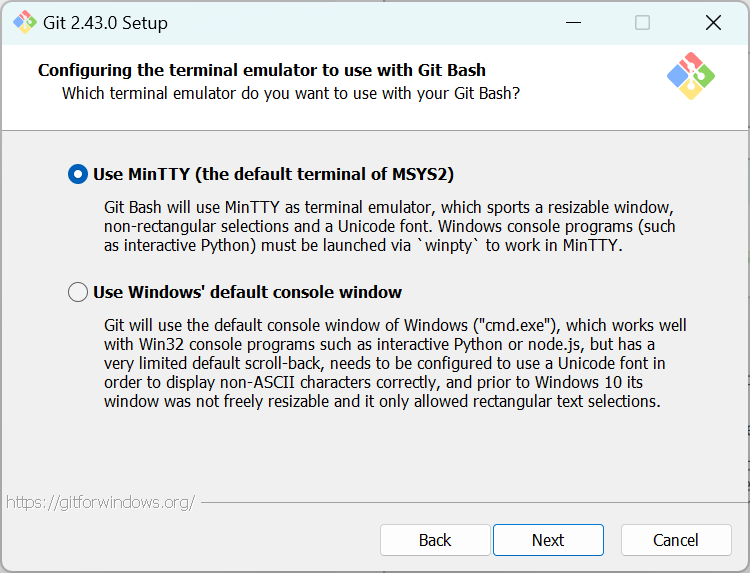Open the gitforwindows.org link
The height and width of the screenshot is (573, 750).
tap(100, 502)
